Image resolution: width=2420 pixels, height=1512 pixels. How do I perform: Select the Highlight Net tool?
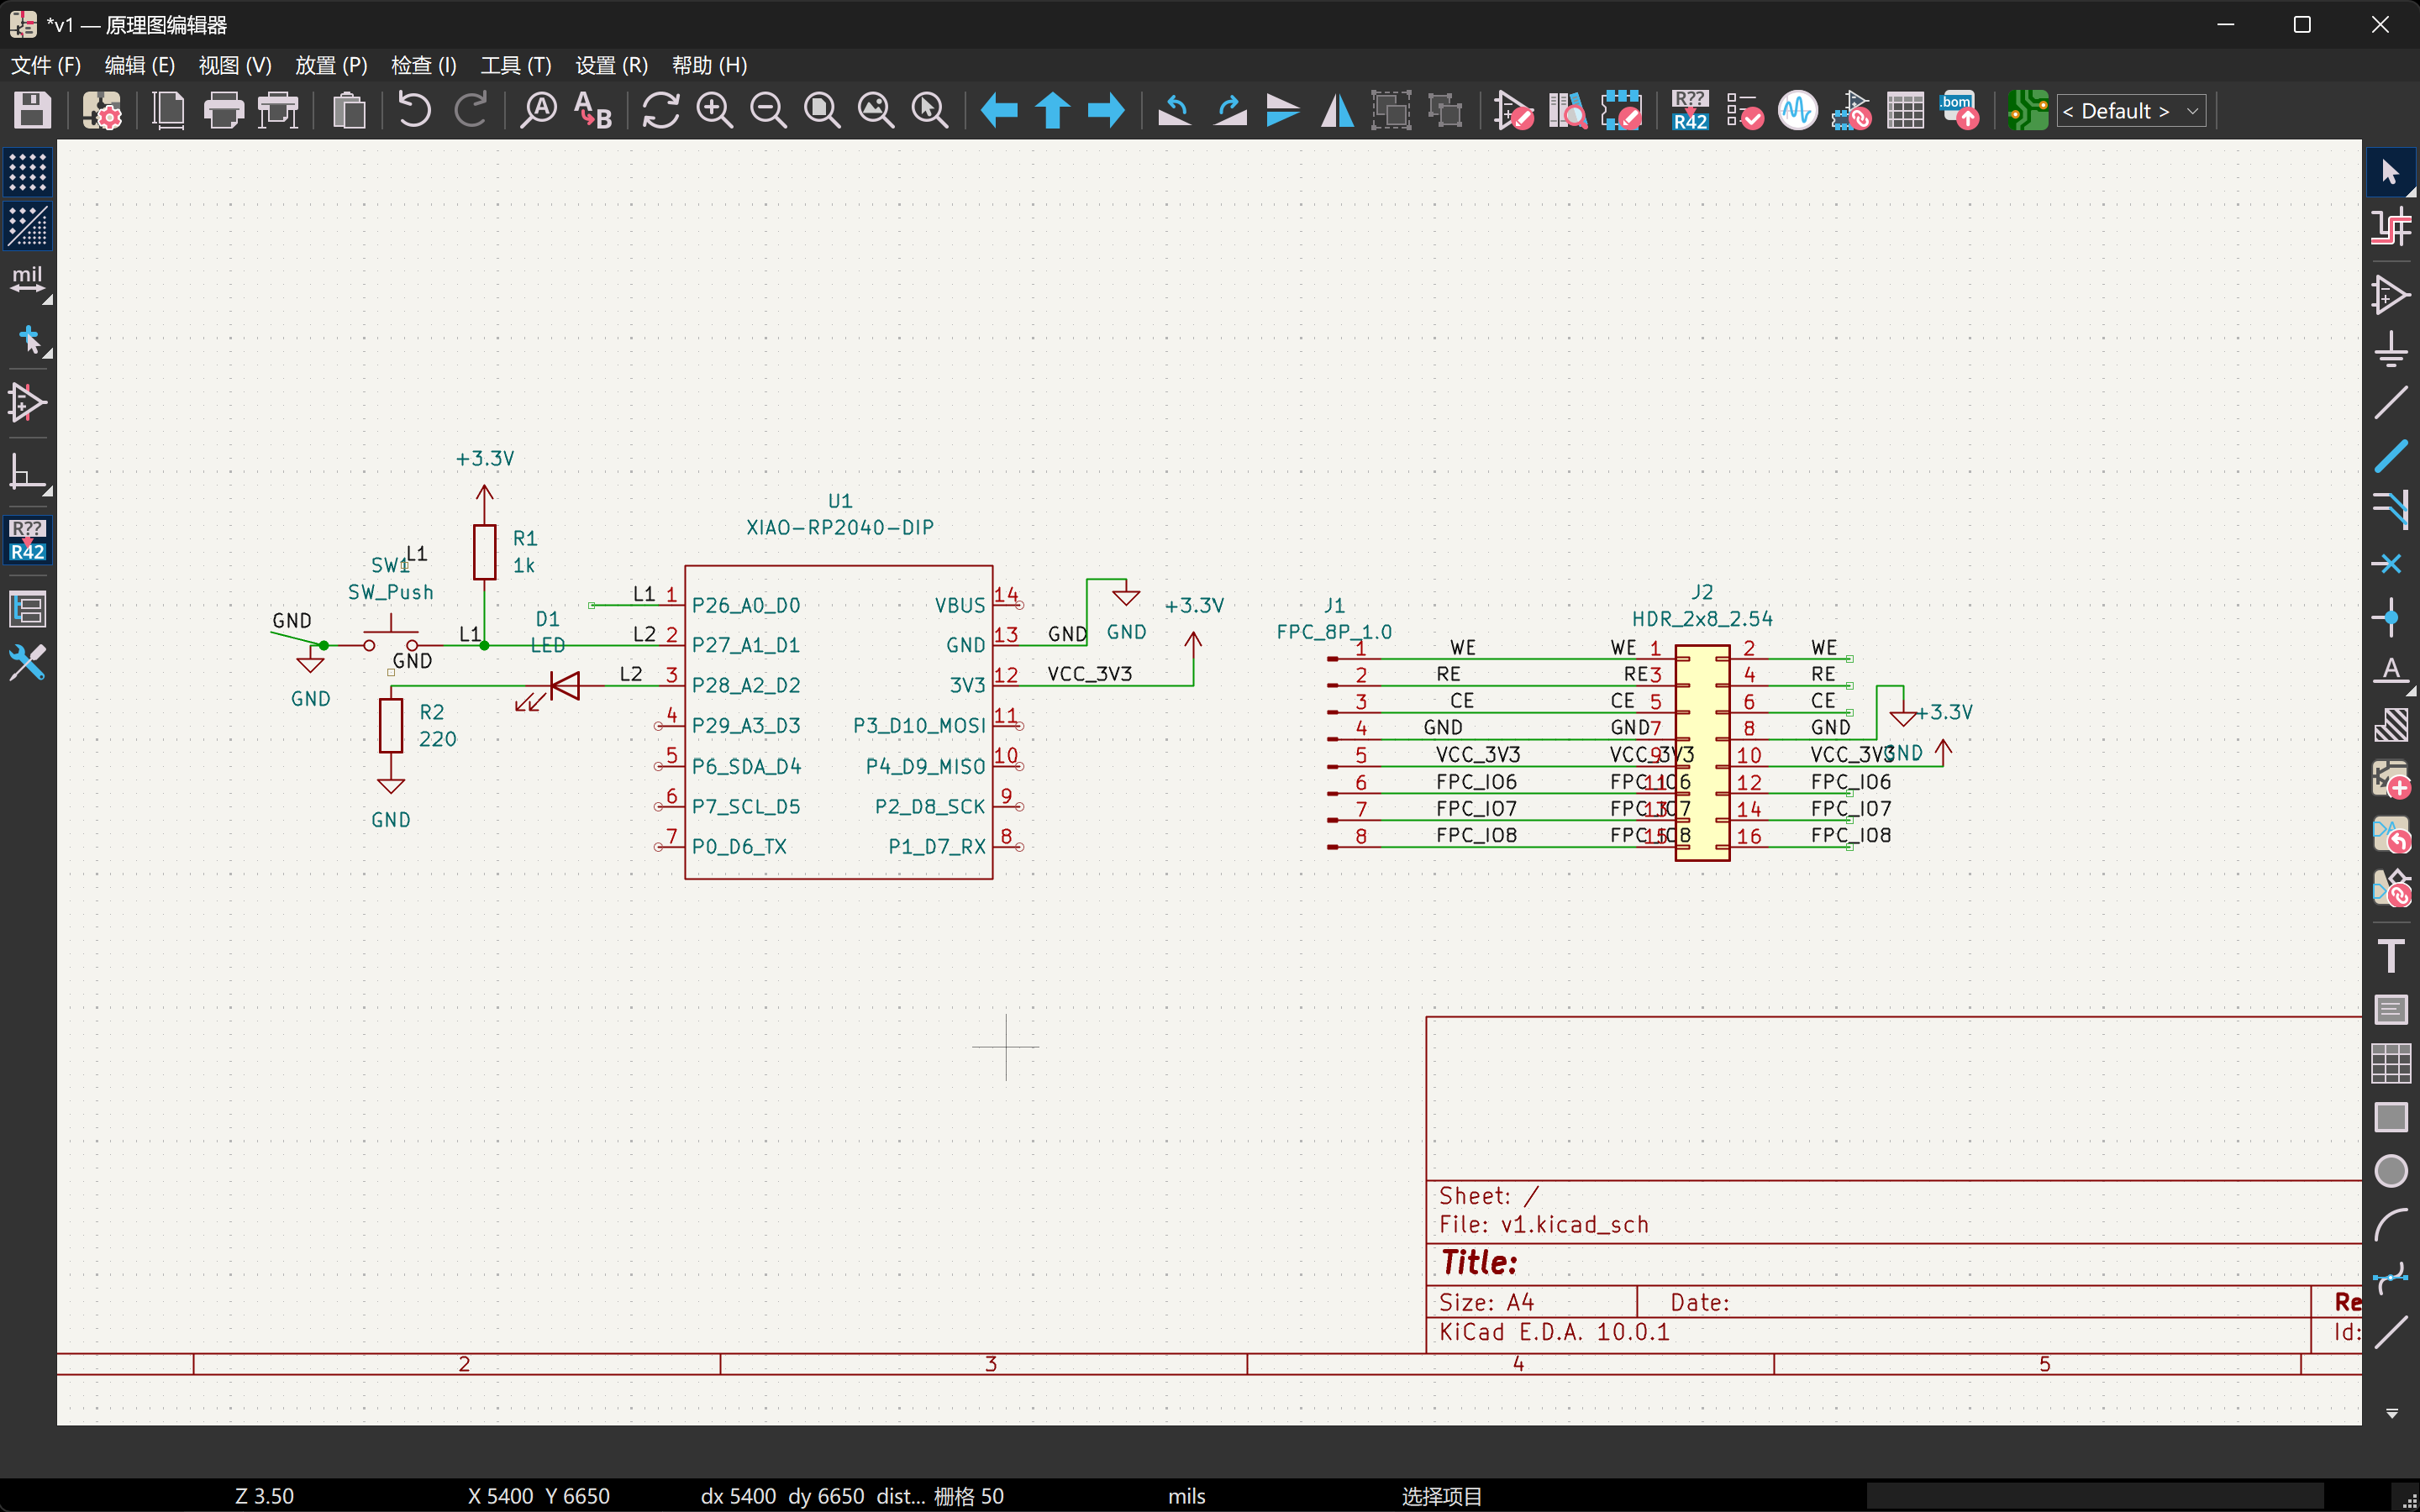[x=2391, y=228]
